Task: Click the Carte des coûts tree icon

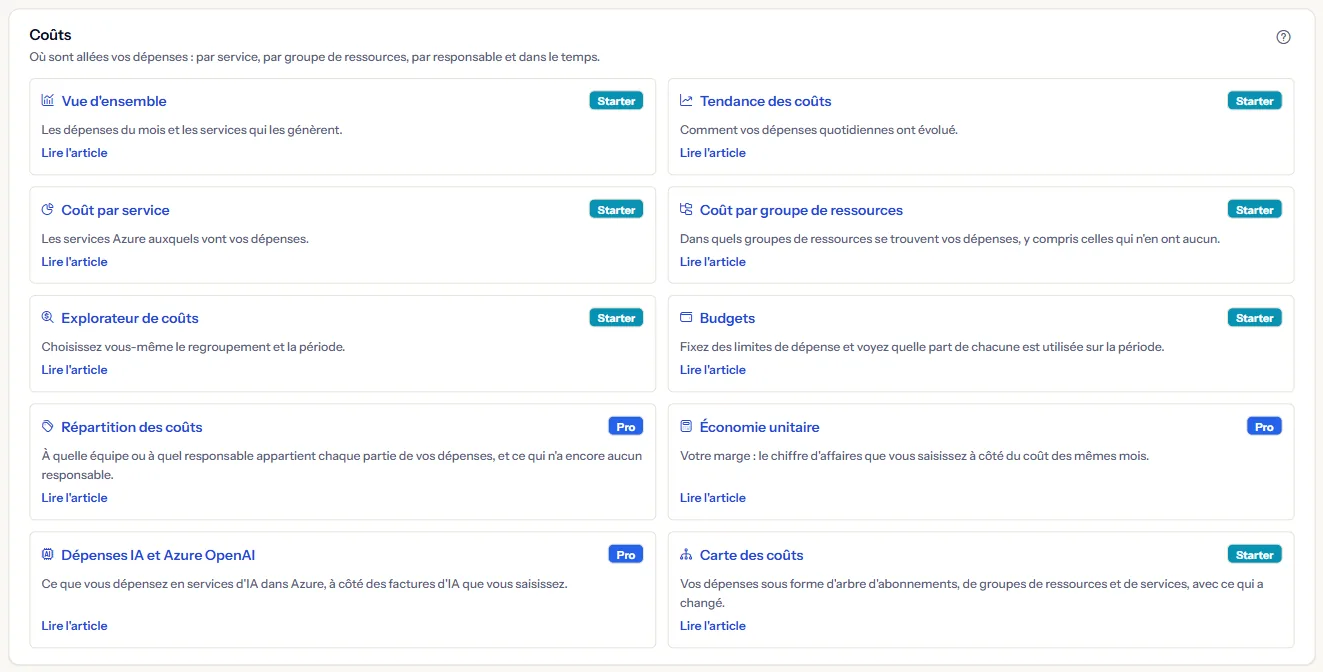Action: coord(686,555)
